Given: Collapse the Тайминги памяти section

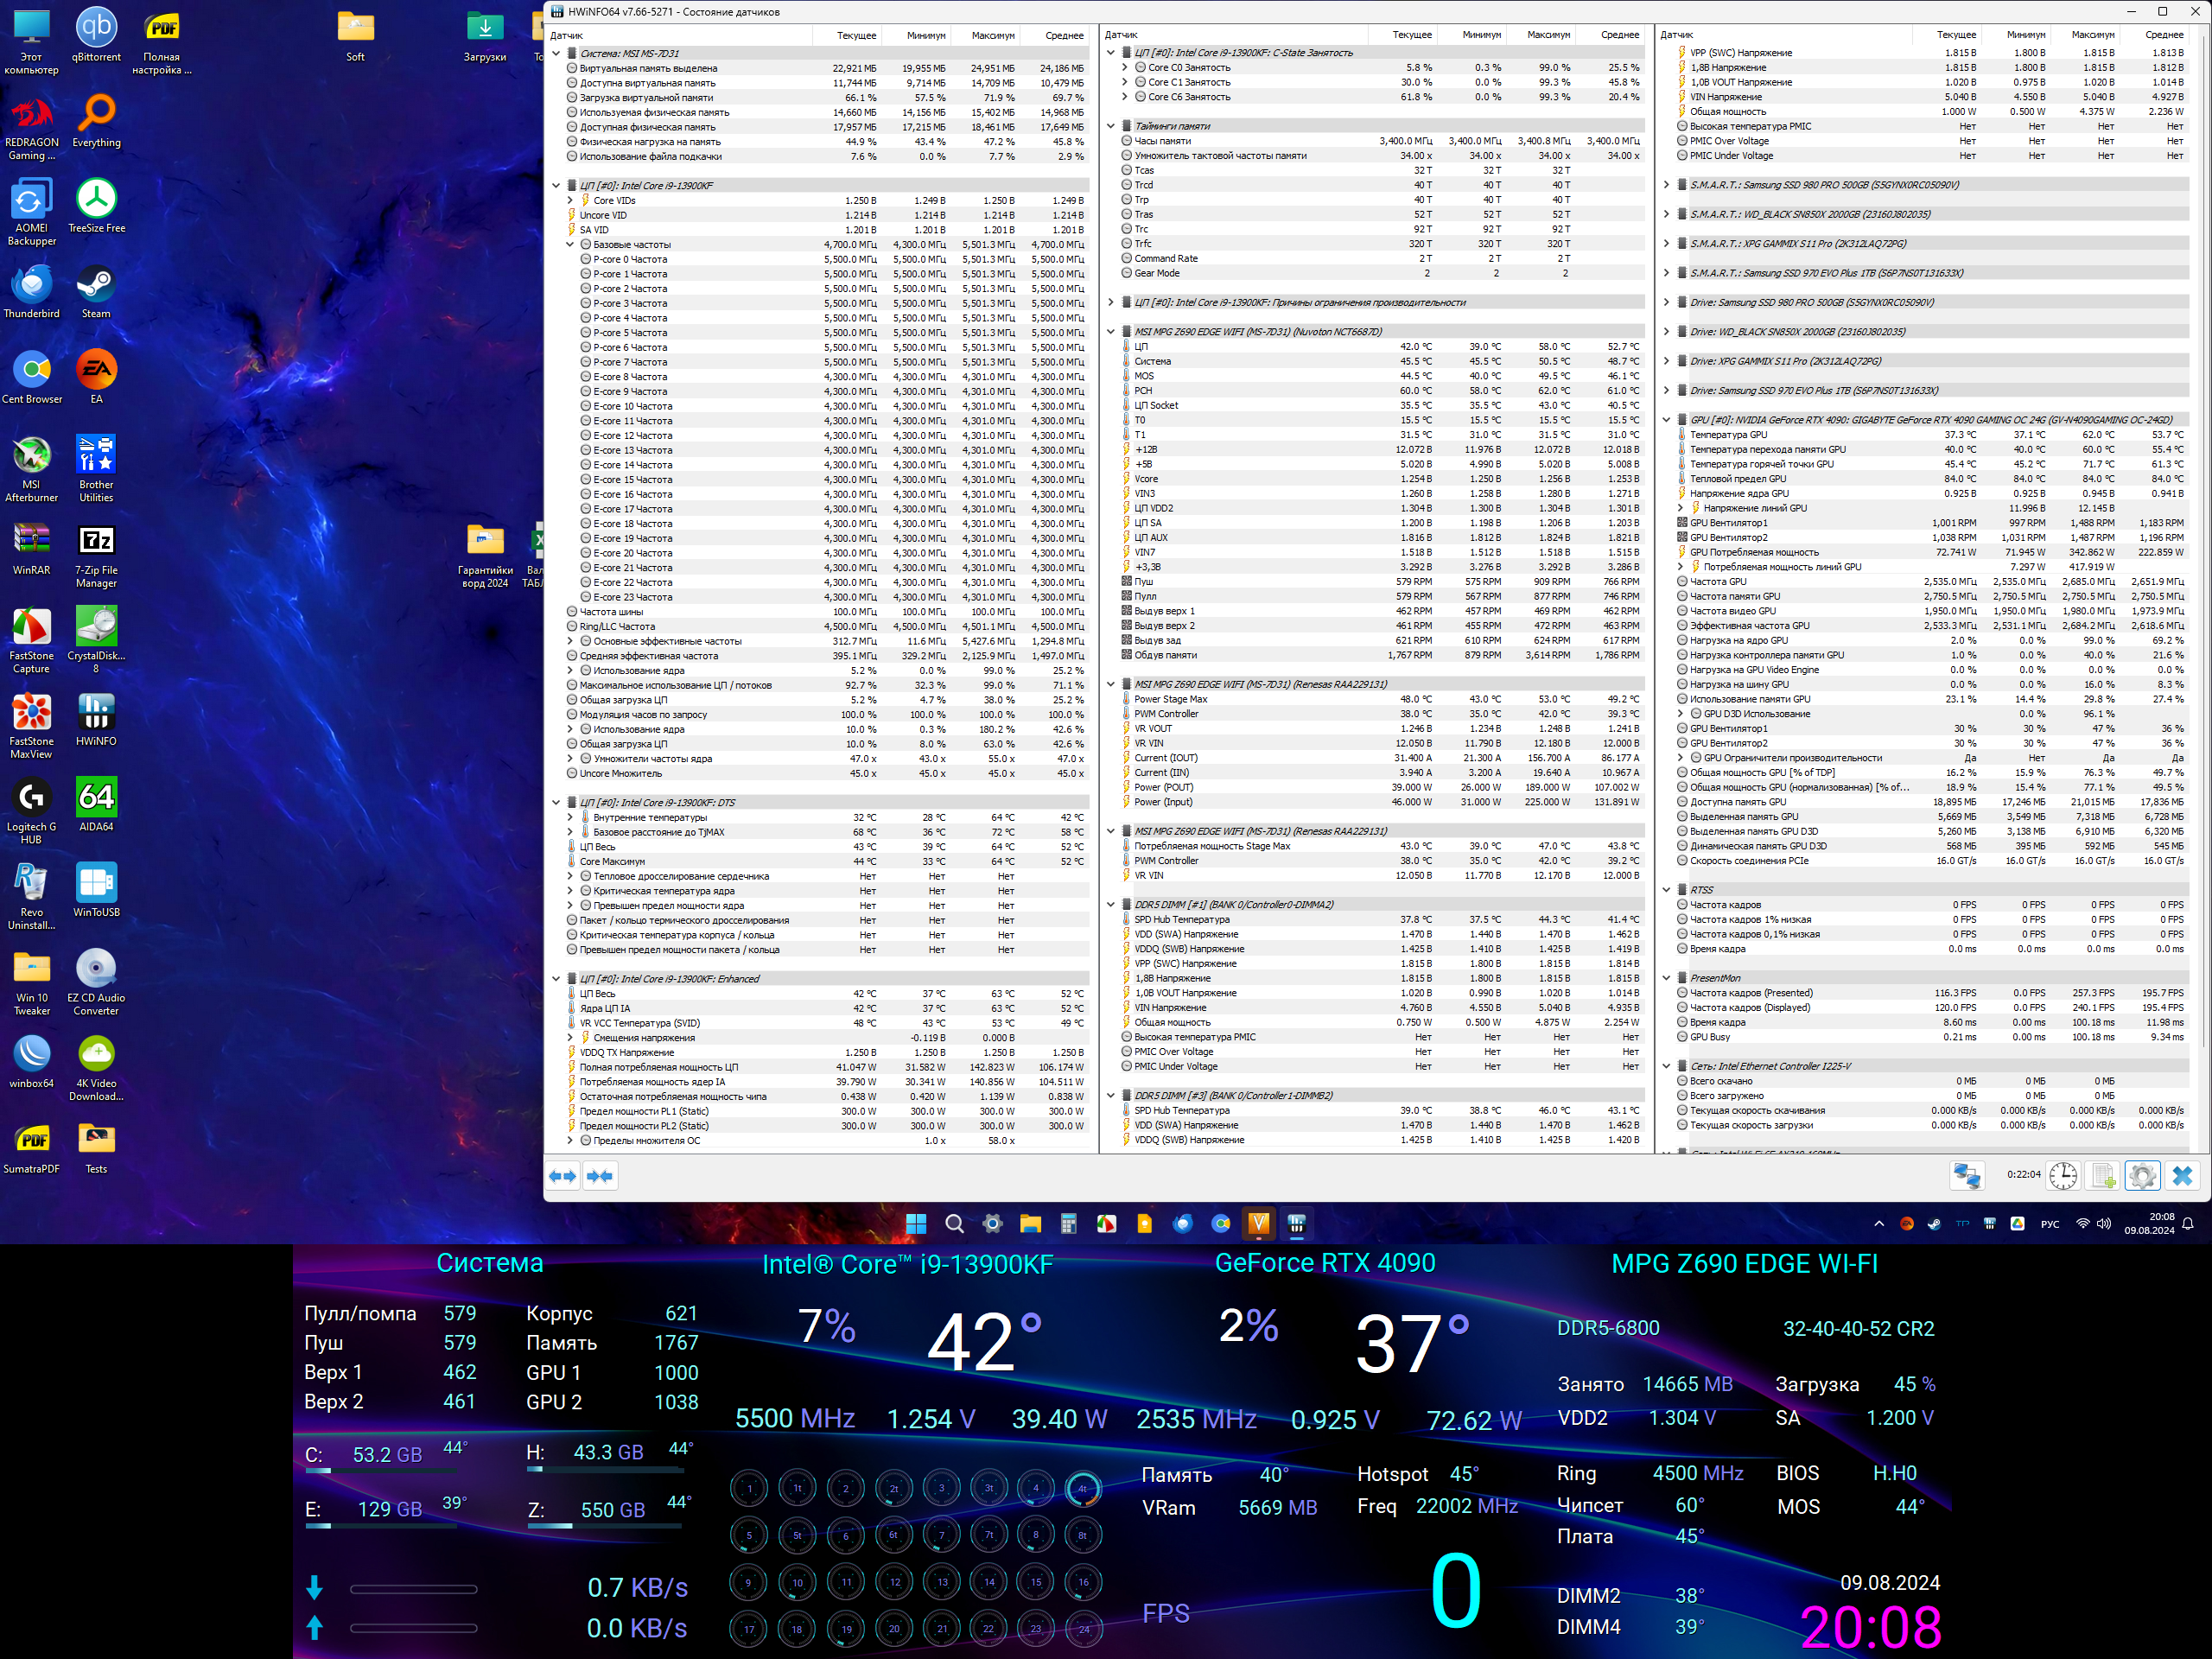Looking at the screenshot, I should [1111, 126].
